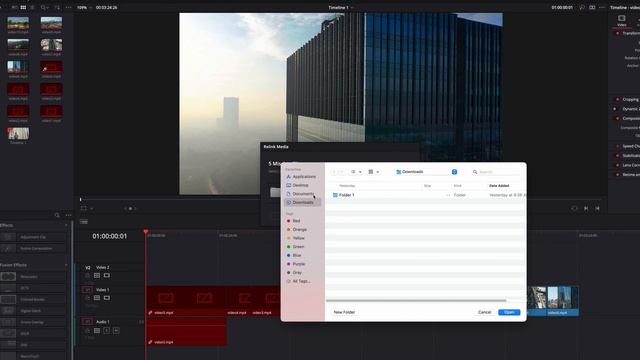Toggle the Lens Correction enable dot
This screenshot has width=640, height=360.
tap(617, 165)
